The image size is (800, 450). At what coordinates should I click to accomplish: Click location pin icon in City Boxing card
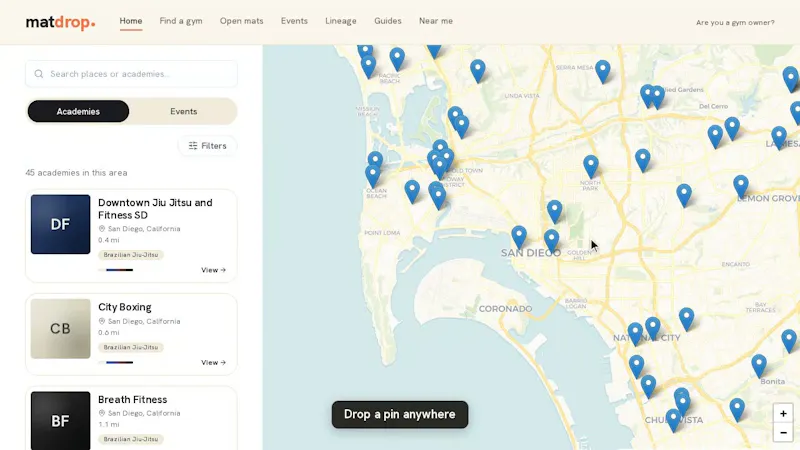click(x=102, y=321)
